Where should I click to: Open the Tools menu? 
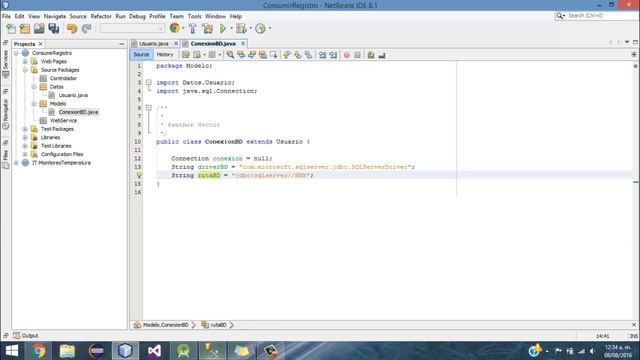[195, 16]
